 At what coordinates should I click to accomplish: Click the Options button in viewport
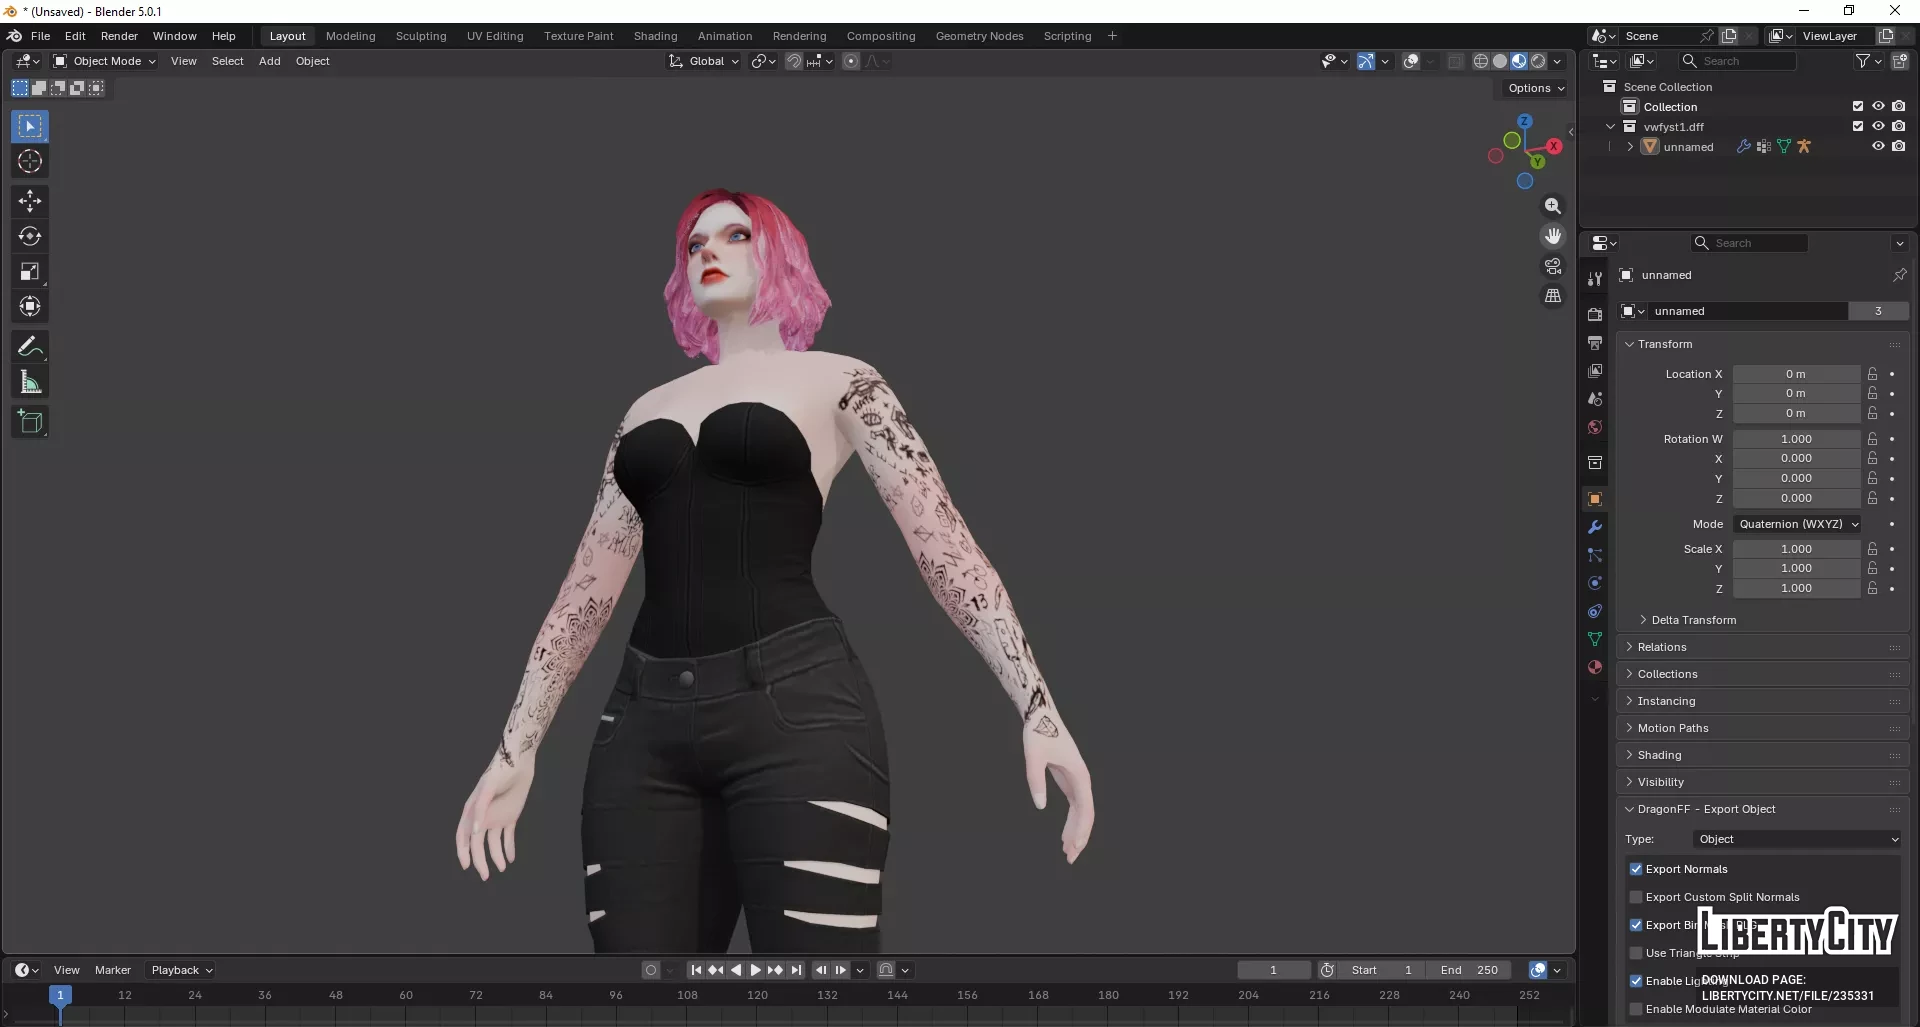click(x=1535, y=88)
